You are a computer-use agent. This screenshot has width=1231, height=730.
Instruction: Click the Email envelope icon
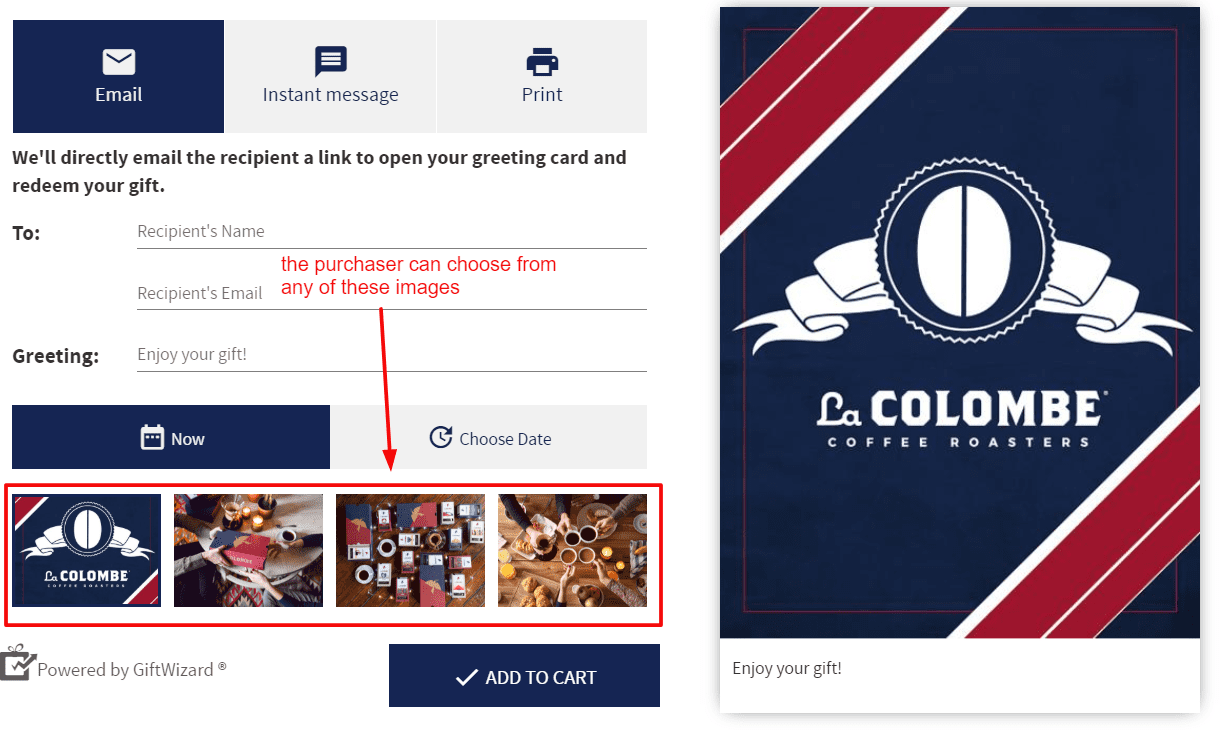pyautogui.click(x=118, y=62)
